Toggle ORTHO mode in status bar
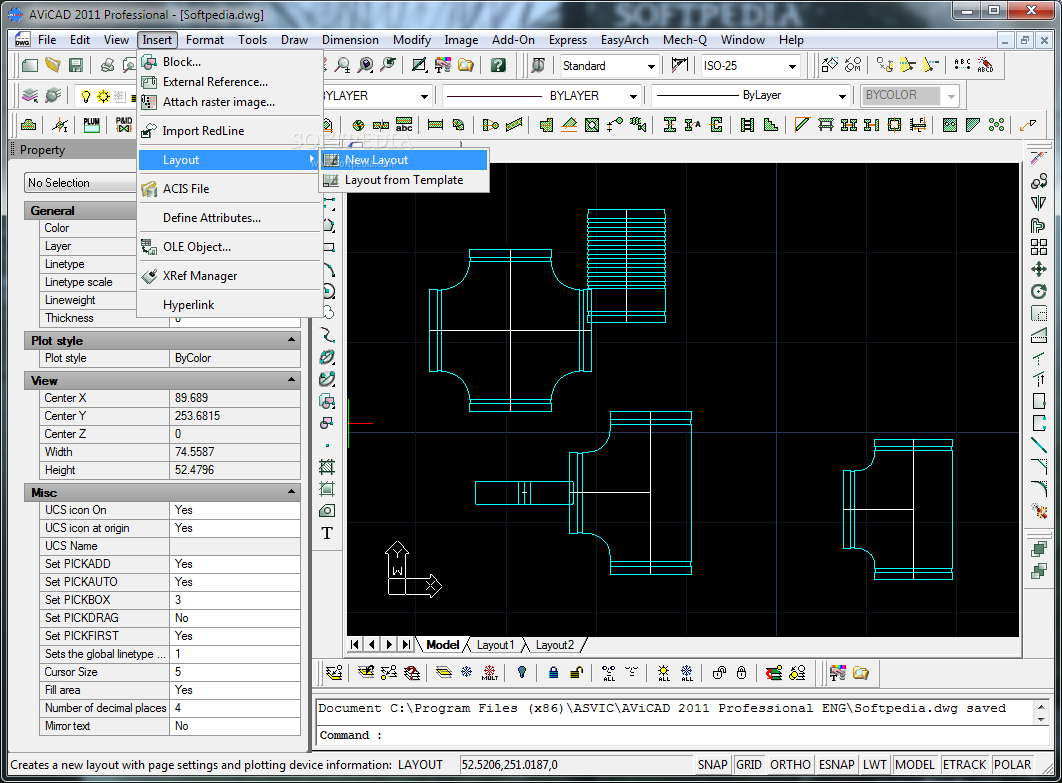Image resolution: width=1062 pixels, height=783 pixels. point(790,765)
